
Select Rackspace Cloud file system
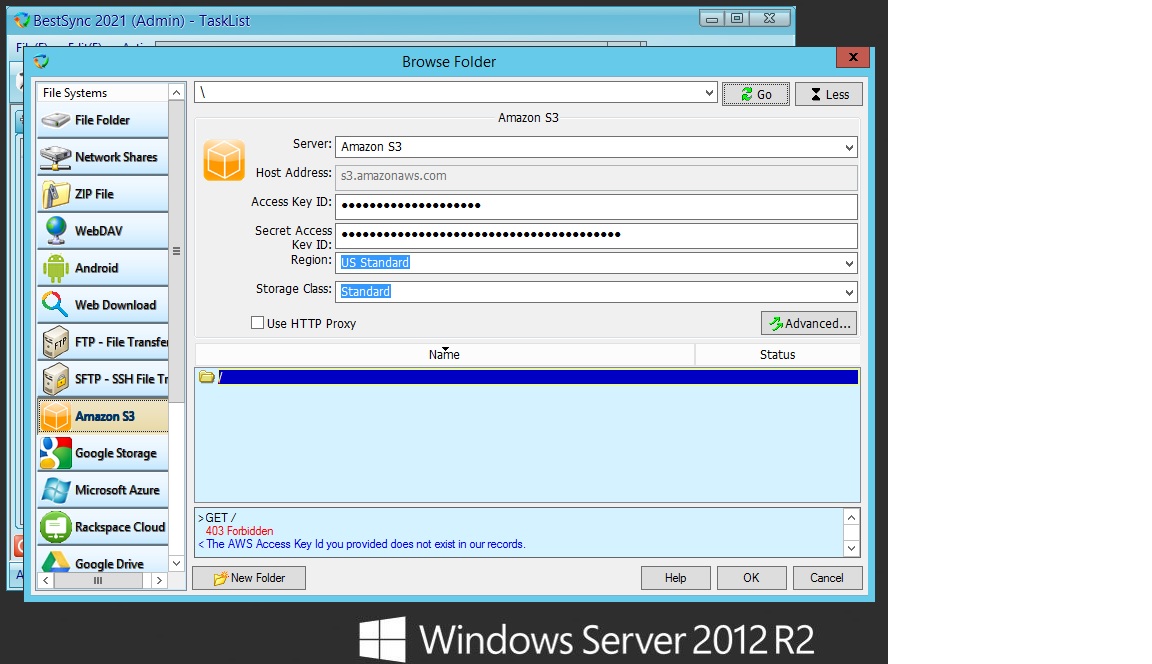click(103, 527)
